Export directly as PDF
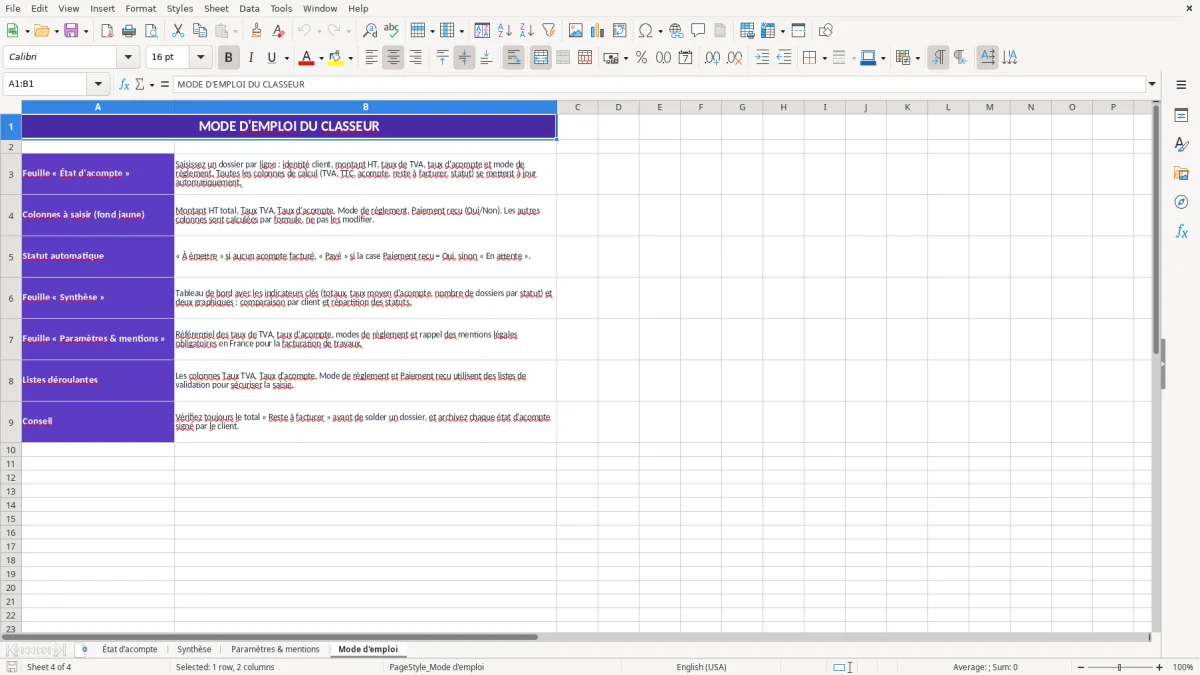 pyautogui.click(x=107, y=31)
